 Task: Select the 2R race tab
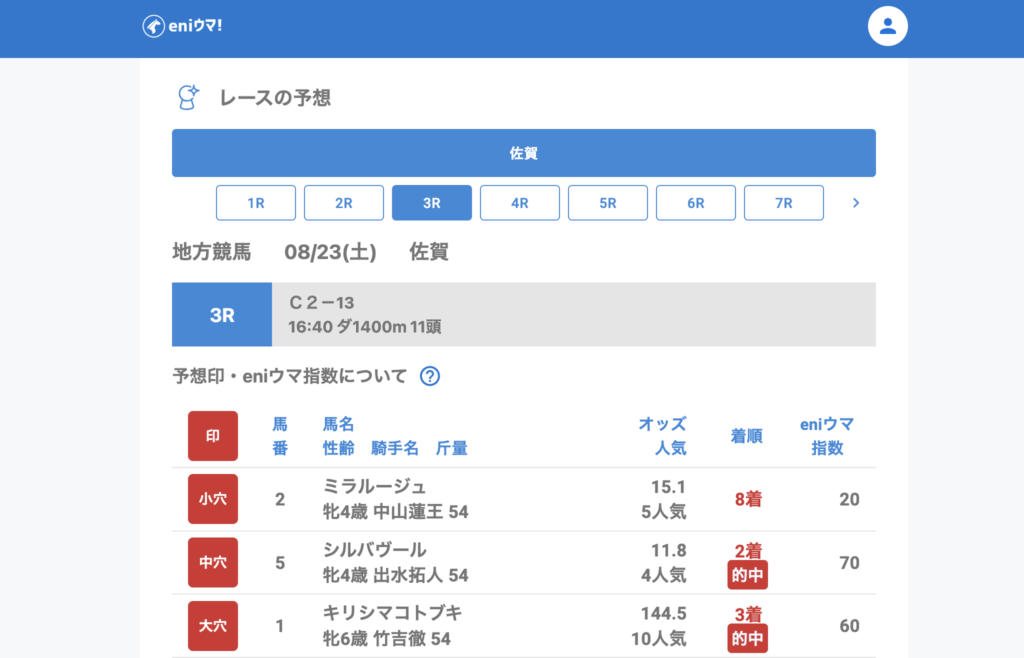point(344,203)
